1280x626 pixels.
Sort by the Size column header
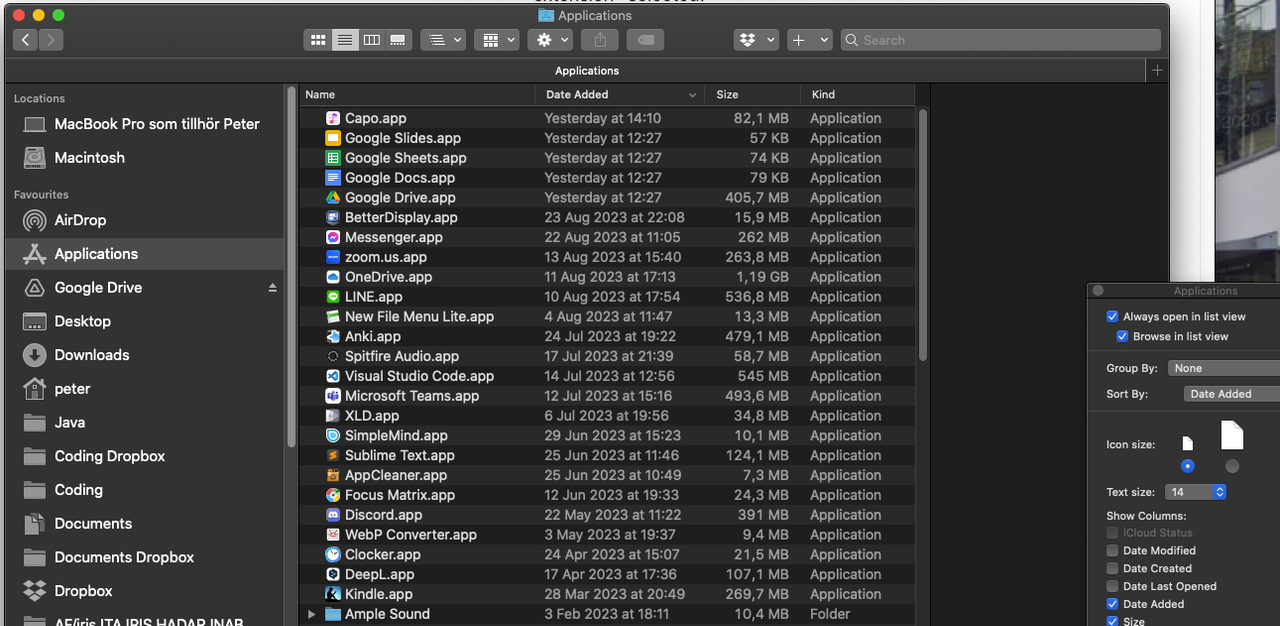point(752,95)
